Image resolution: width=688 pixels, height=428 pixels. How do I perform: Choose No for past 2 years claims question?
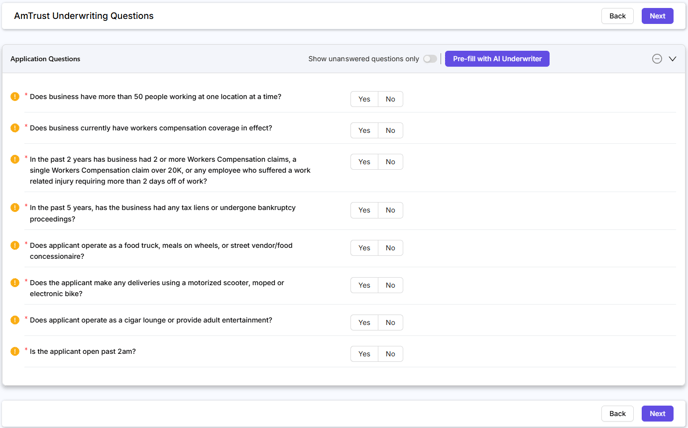(391, 162)
